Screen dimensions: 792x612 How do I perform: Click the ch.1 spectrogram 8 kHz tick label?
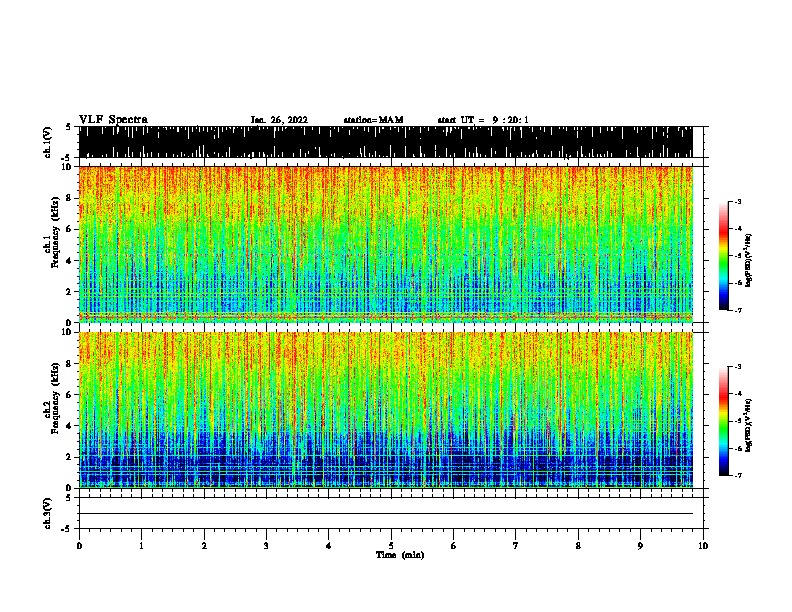pos(70,198)
